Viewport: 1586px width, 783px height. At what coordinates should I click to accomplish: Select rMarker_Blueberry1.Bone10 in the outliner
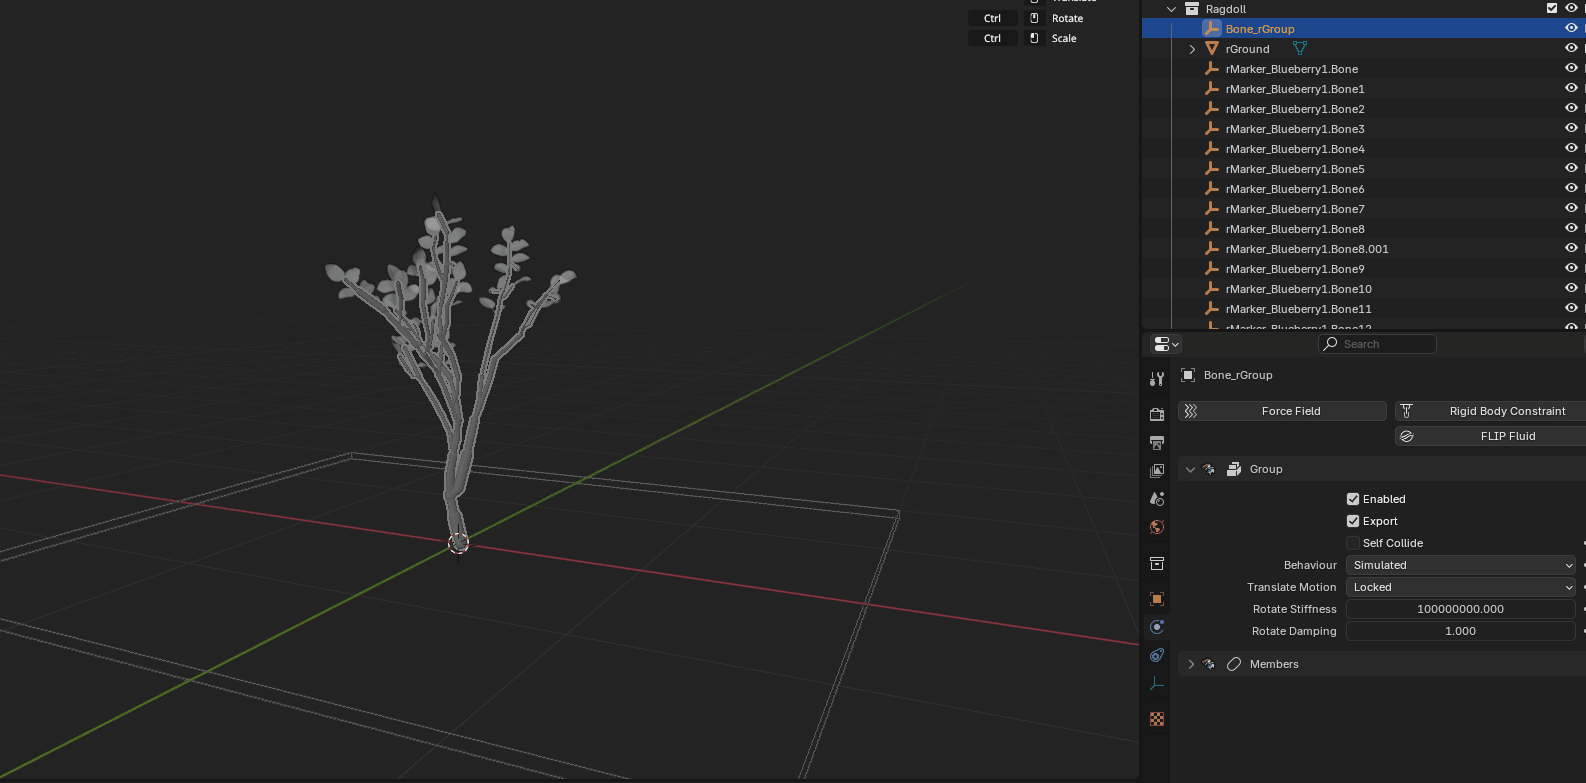[x=1298, y=289]
